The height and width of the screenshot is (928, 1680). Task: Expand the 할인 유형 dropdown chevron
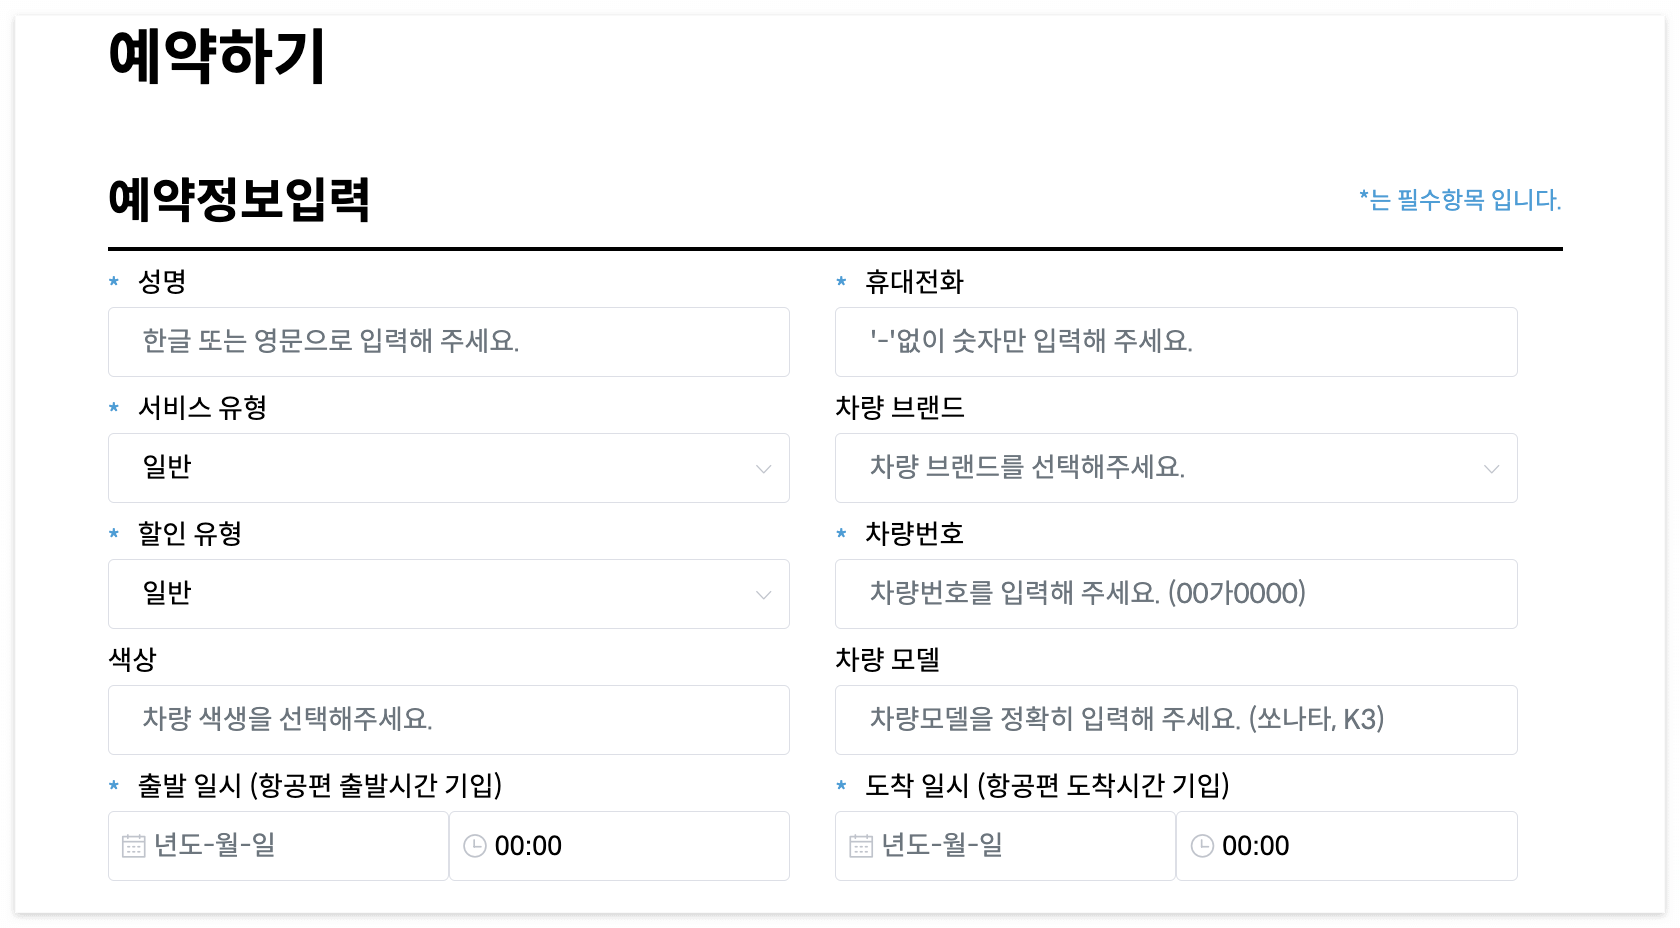coord(763,594)
